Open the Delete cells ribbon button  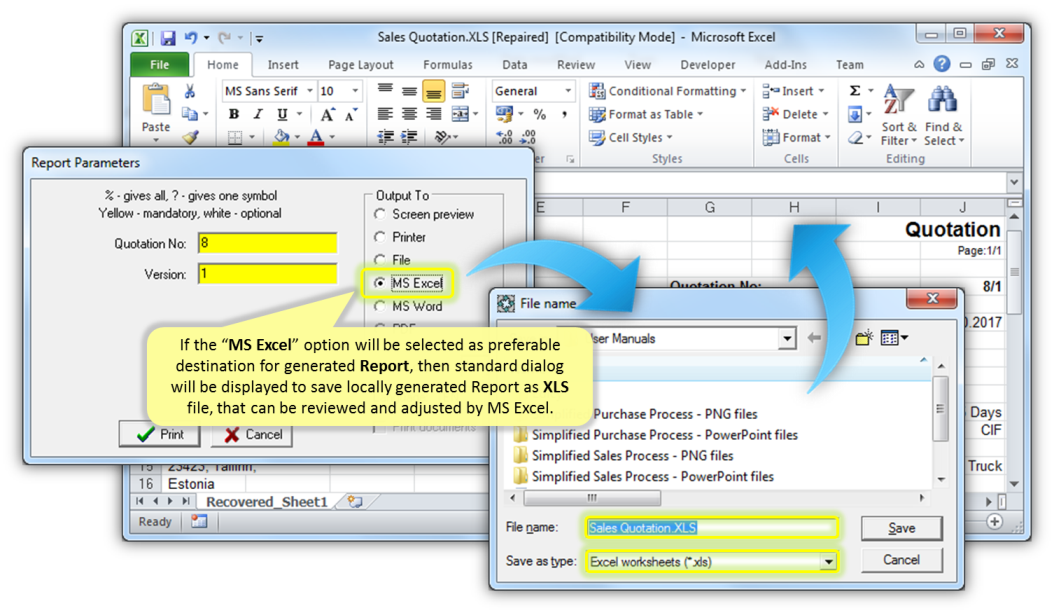[796, 114]
